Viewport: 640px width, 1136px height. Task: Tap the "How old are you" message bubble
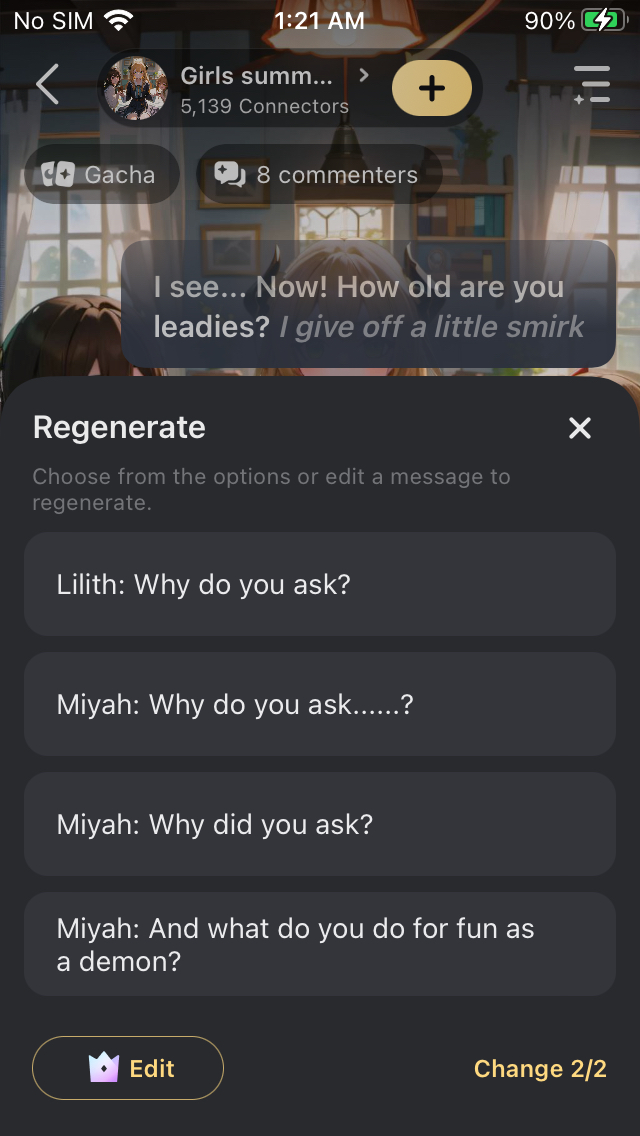[x=368, y=306]
